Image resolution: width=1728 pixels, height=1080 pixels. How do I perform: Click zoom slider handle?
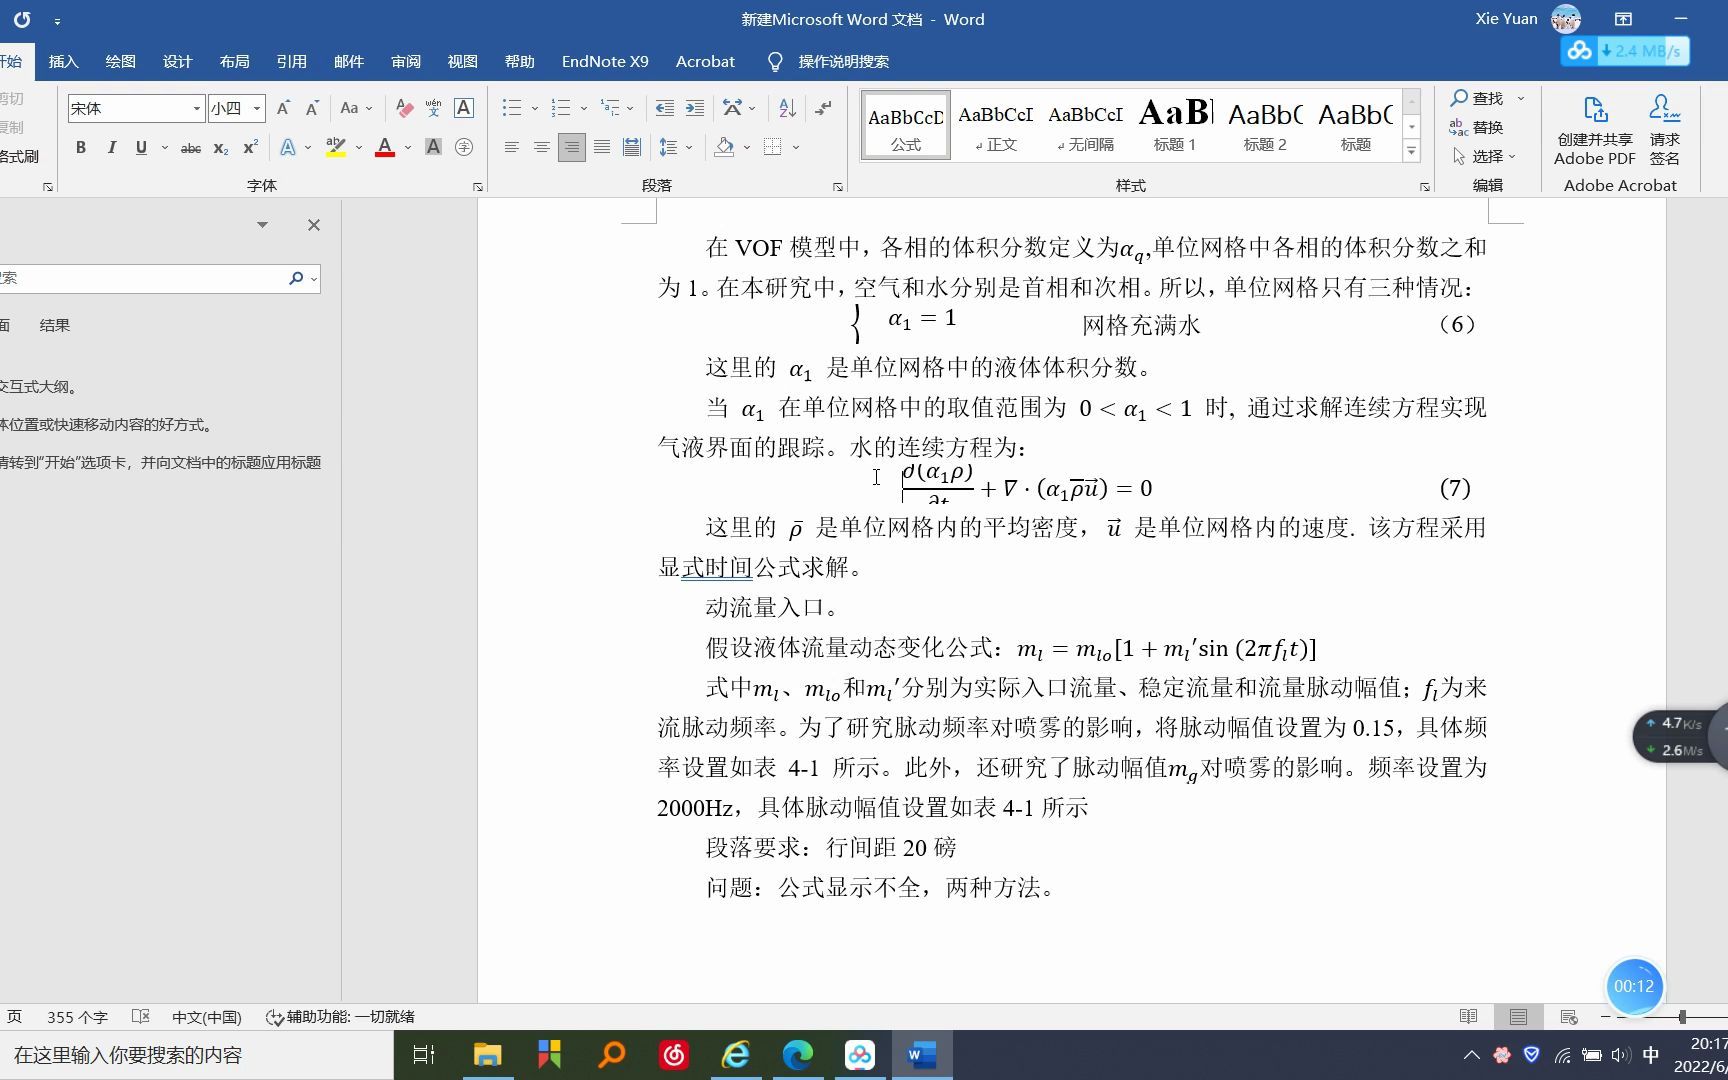1682,1016
